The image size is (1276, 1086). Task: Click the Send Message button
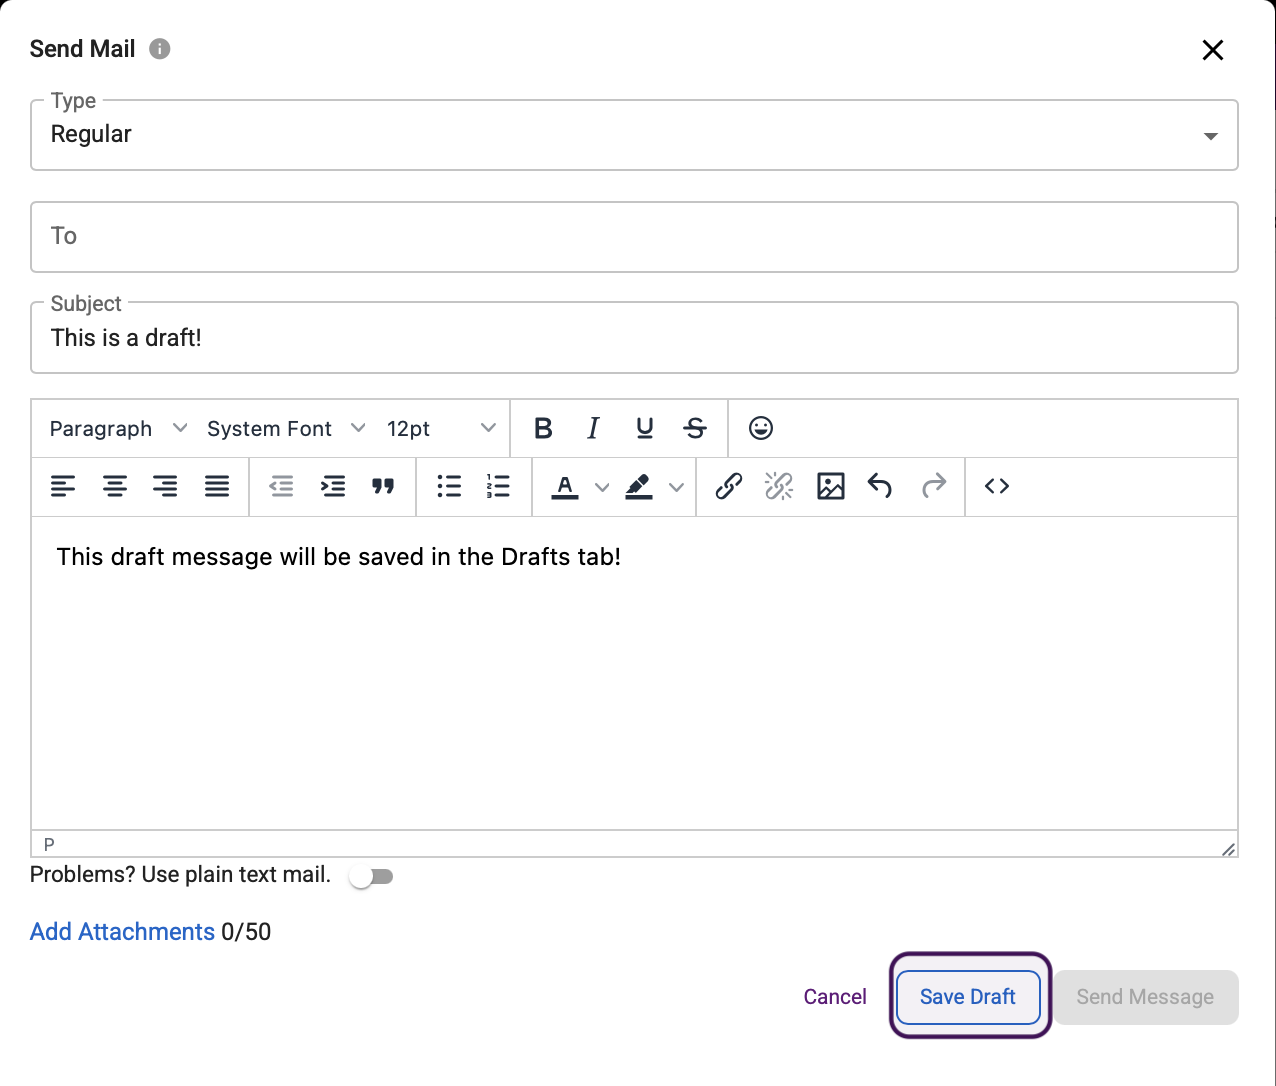tap(1145, 997)
